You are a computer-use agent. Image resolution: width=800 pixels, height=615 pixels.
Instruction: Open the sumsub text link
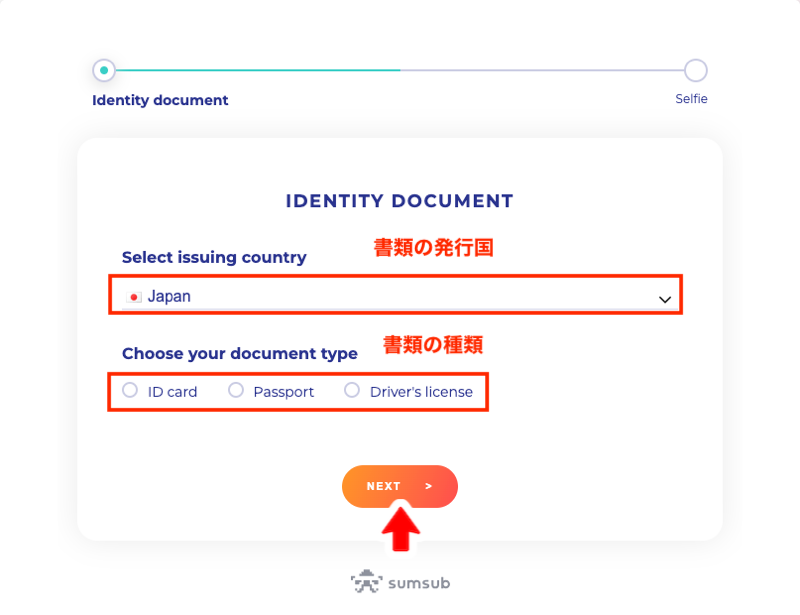(x=419, y=583)
